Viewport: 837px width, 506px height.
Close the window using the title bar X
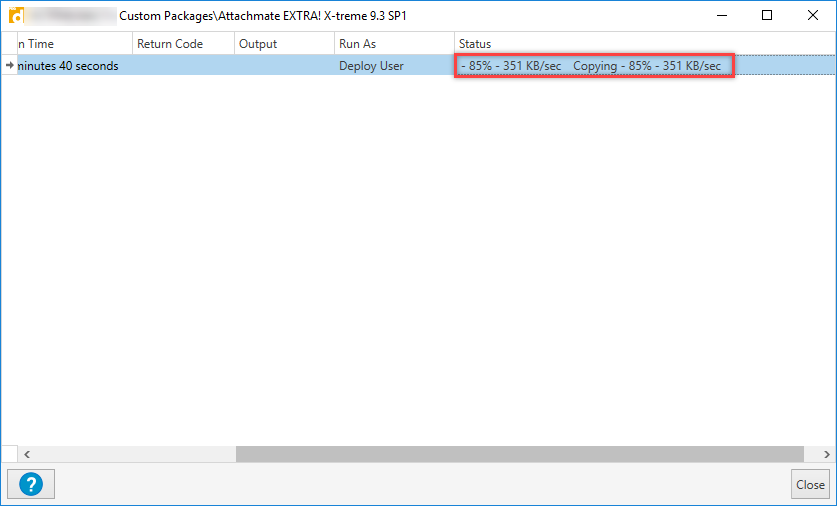pyautogui.click(x=811, y=16)
